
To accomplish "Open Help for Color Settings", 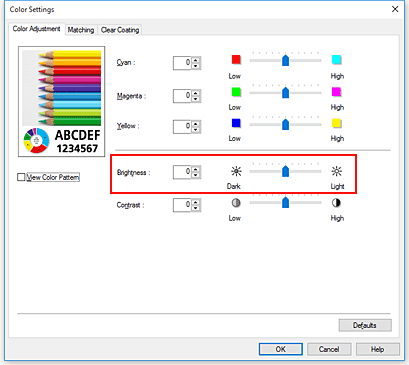I will pyautogui.click(x=378, y=349).
